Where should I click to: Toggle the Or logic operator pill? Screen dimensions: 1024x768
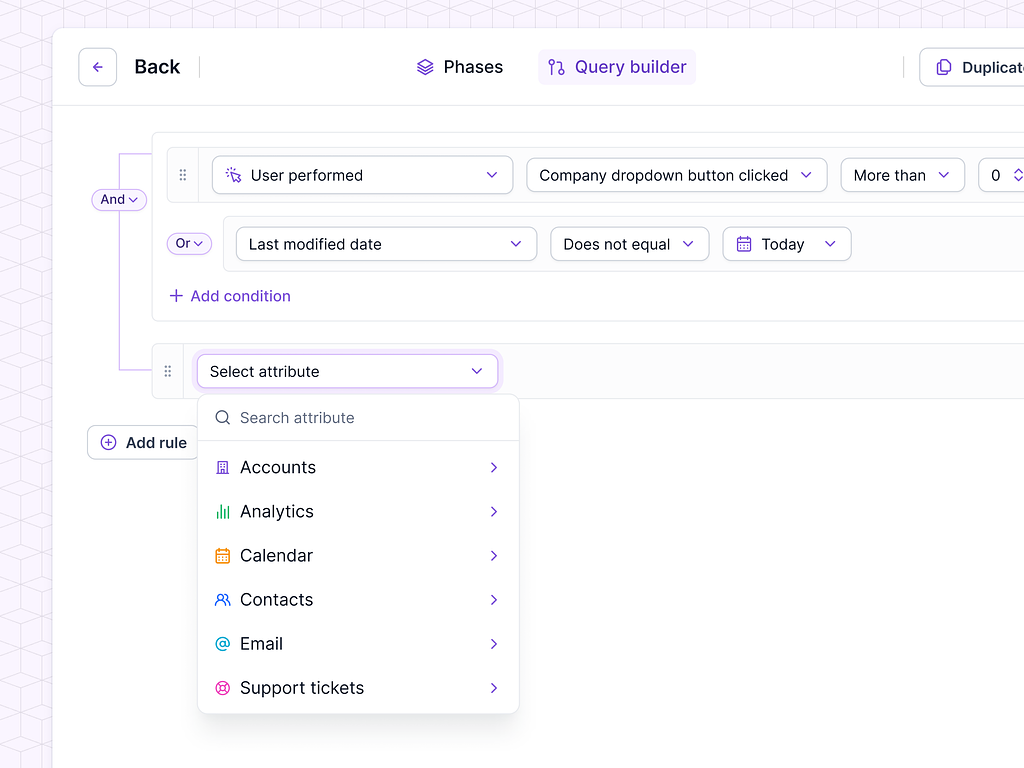[x=189, y=244]
